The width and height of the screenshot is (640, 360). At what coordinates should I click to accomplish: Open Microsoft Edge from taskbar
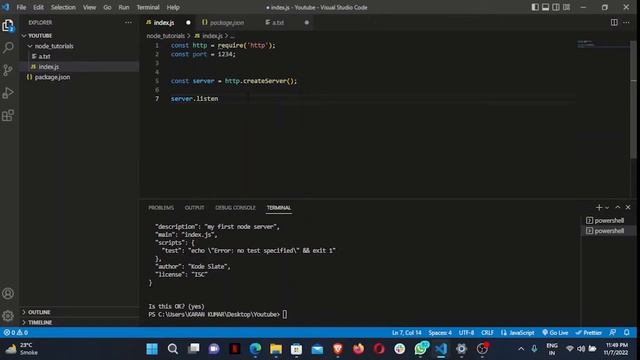255,349
